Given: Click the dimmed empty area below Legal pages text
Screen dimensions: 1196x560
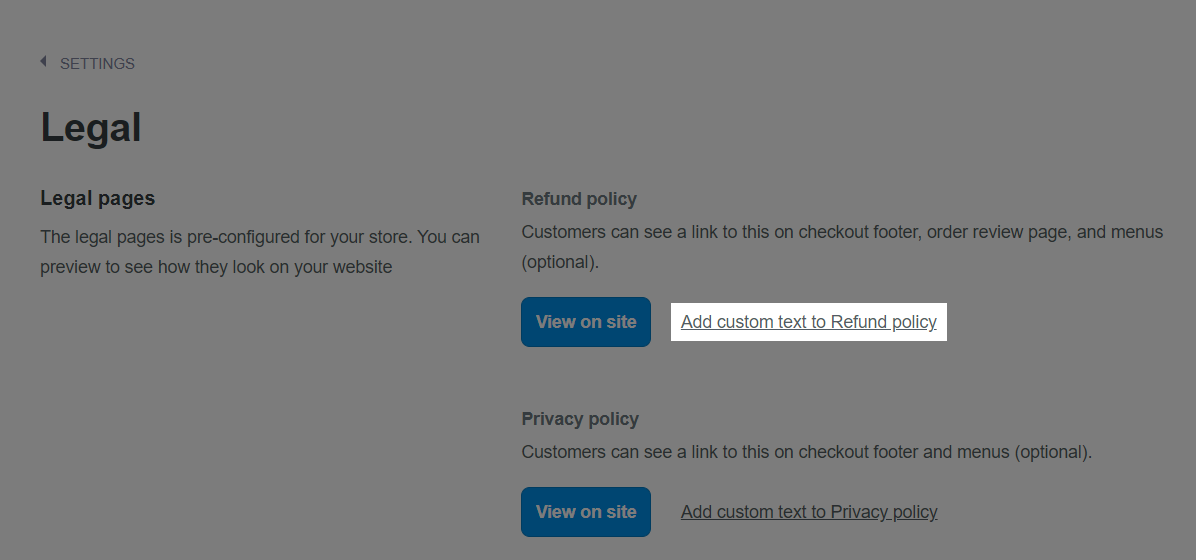Looking at the screenshot, I should (x=259, y=412).
